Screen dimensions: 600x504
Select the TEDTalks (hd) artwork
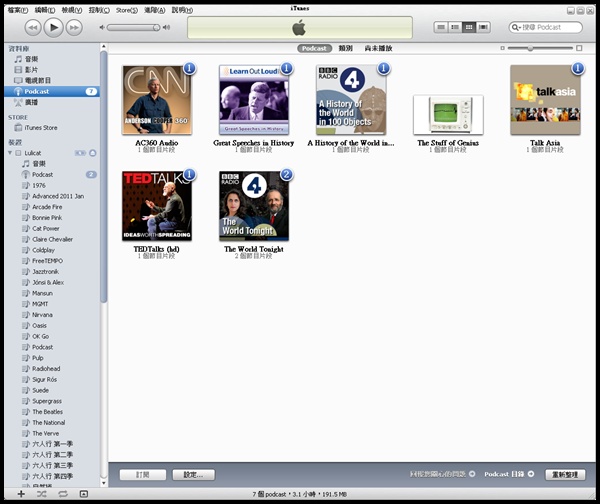[157, 206]
